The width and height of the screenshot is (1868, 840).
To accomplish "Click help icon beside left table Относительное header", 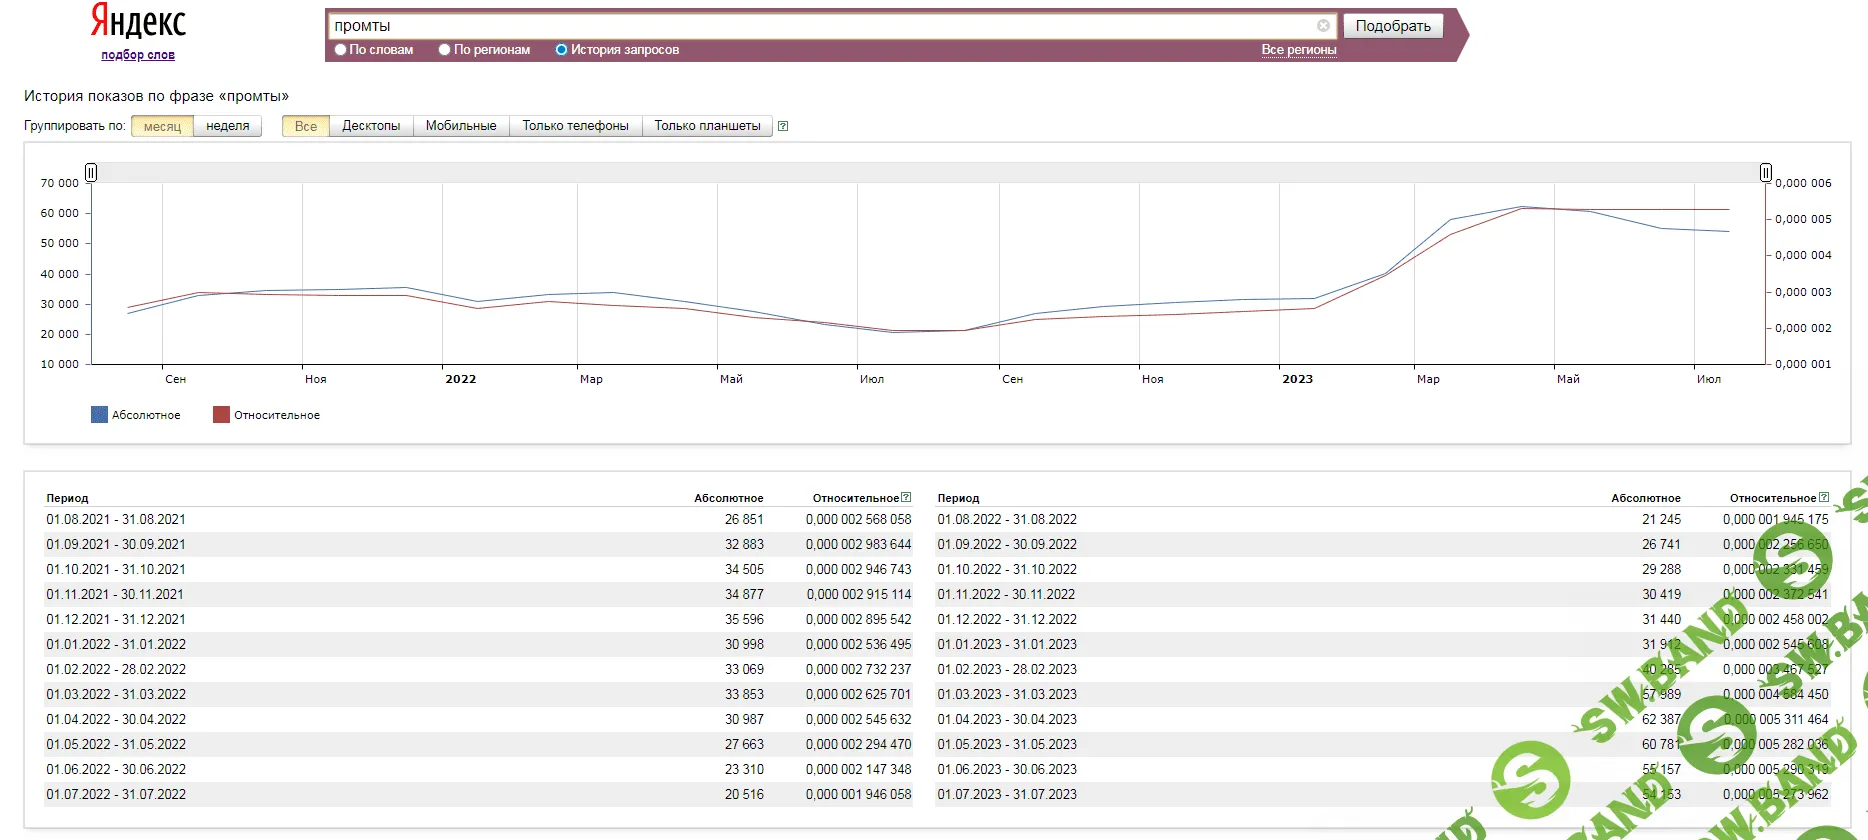I will [x=906, y=497].
